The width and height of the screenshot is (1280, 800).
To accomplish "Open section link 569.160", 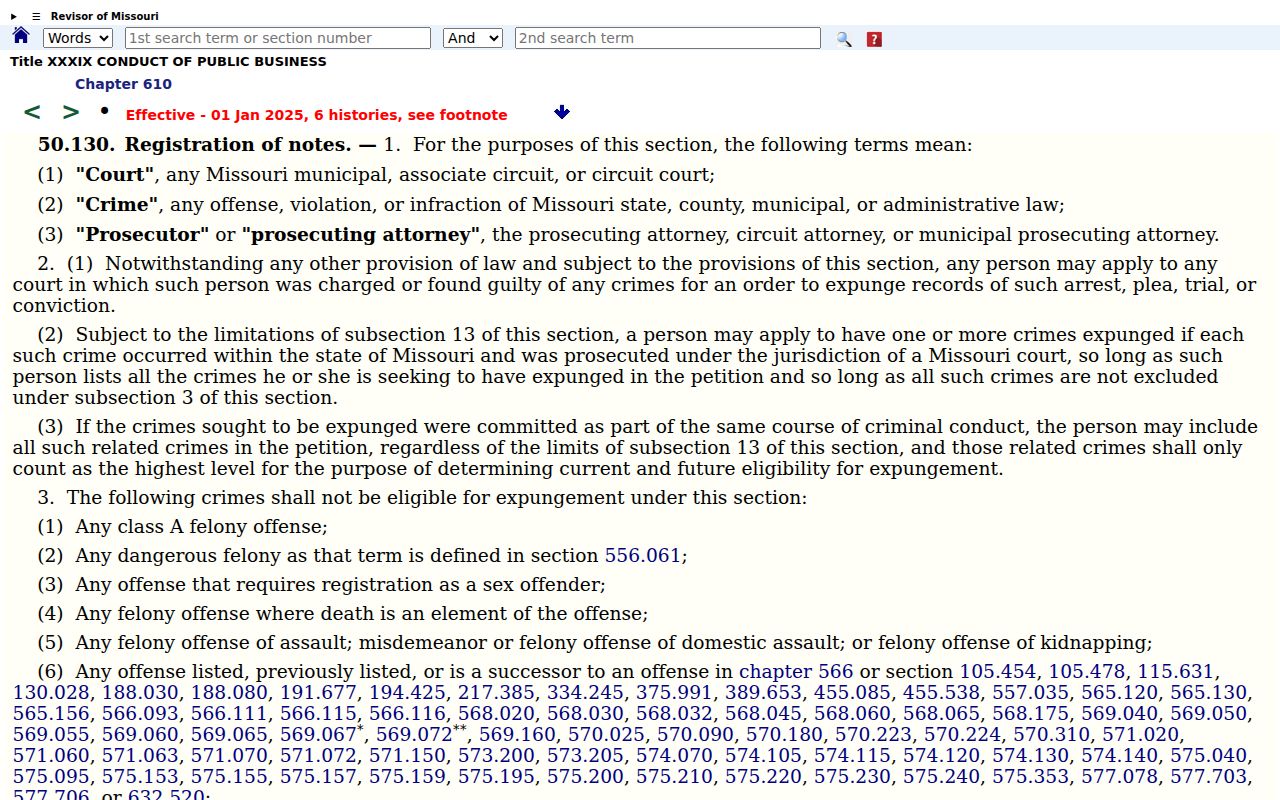I will [x=517, y=734].
